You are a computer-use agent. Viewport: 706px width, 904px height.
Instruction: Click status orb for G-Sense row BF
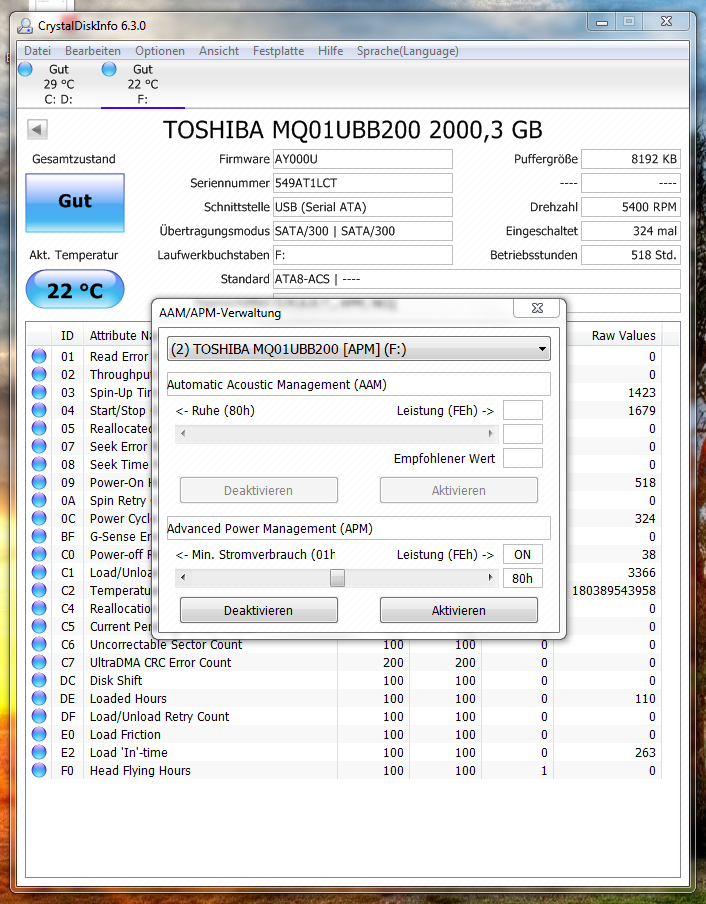pyautogui.click(x=39, y=536)
